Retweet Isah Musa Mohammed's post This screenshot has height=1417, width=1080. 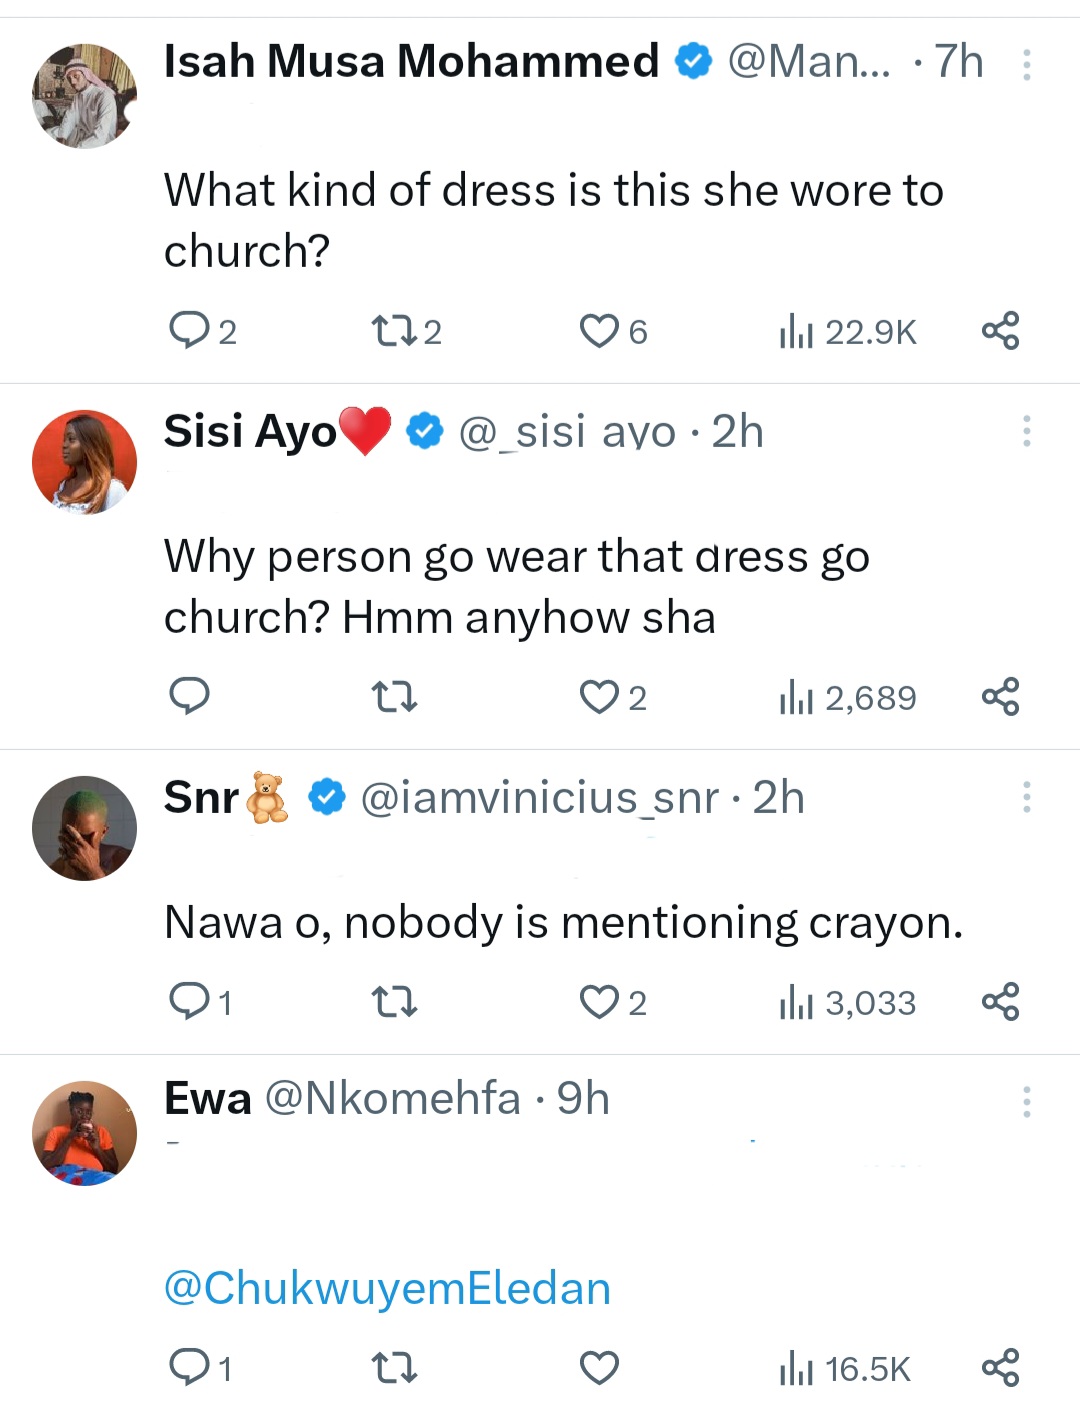pyautogui.click(x=393, y=330)
